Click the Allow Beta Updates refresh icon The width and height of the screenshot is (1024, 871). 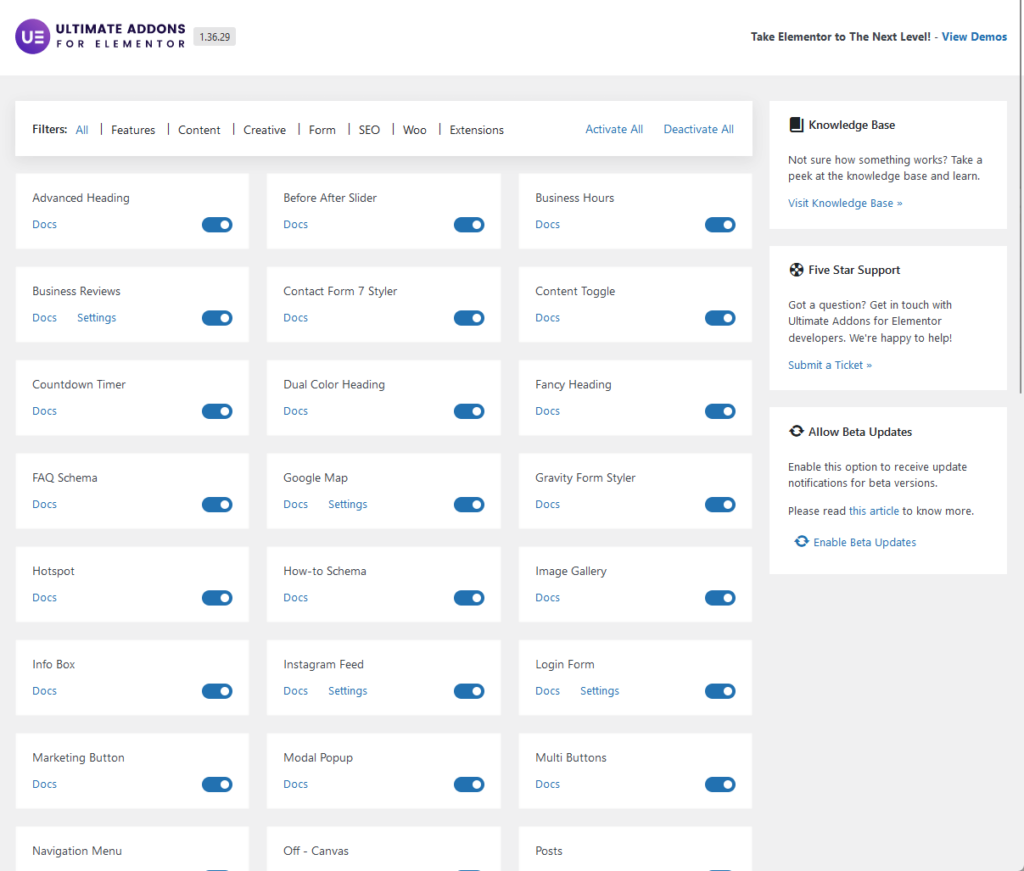tap(796, 432)
